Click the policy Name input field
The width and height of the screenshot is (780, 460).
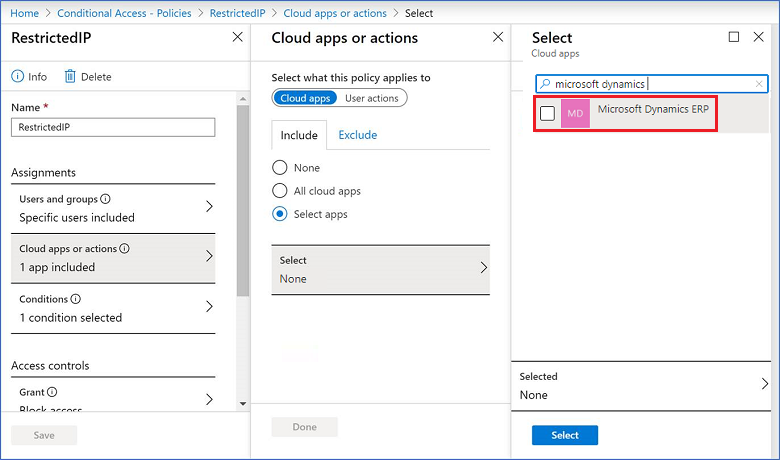pyautogui.click(x=113, y=127)
